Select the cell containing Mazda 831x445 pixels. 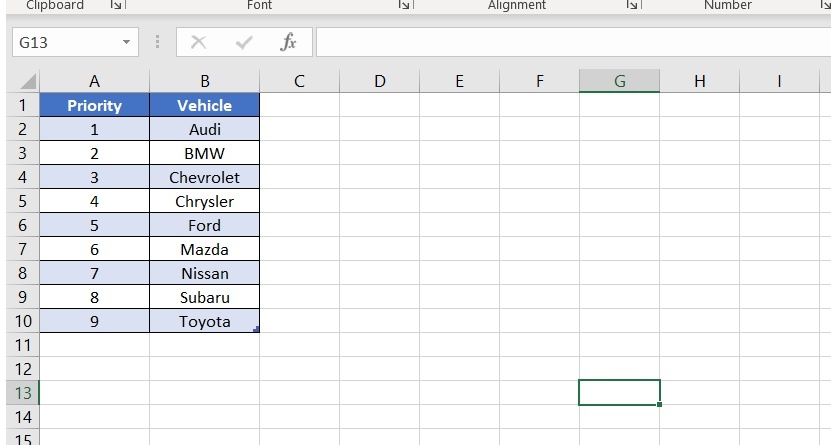point(205,249)
